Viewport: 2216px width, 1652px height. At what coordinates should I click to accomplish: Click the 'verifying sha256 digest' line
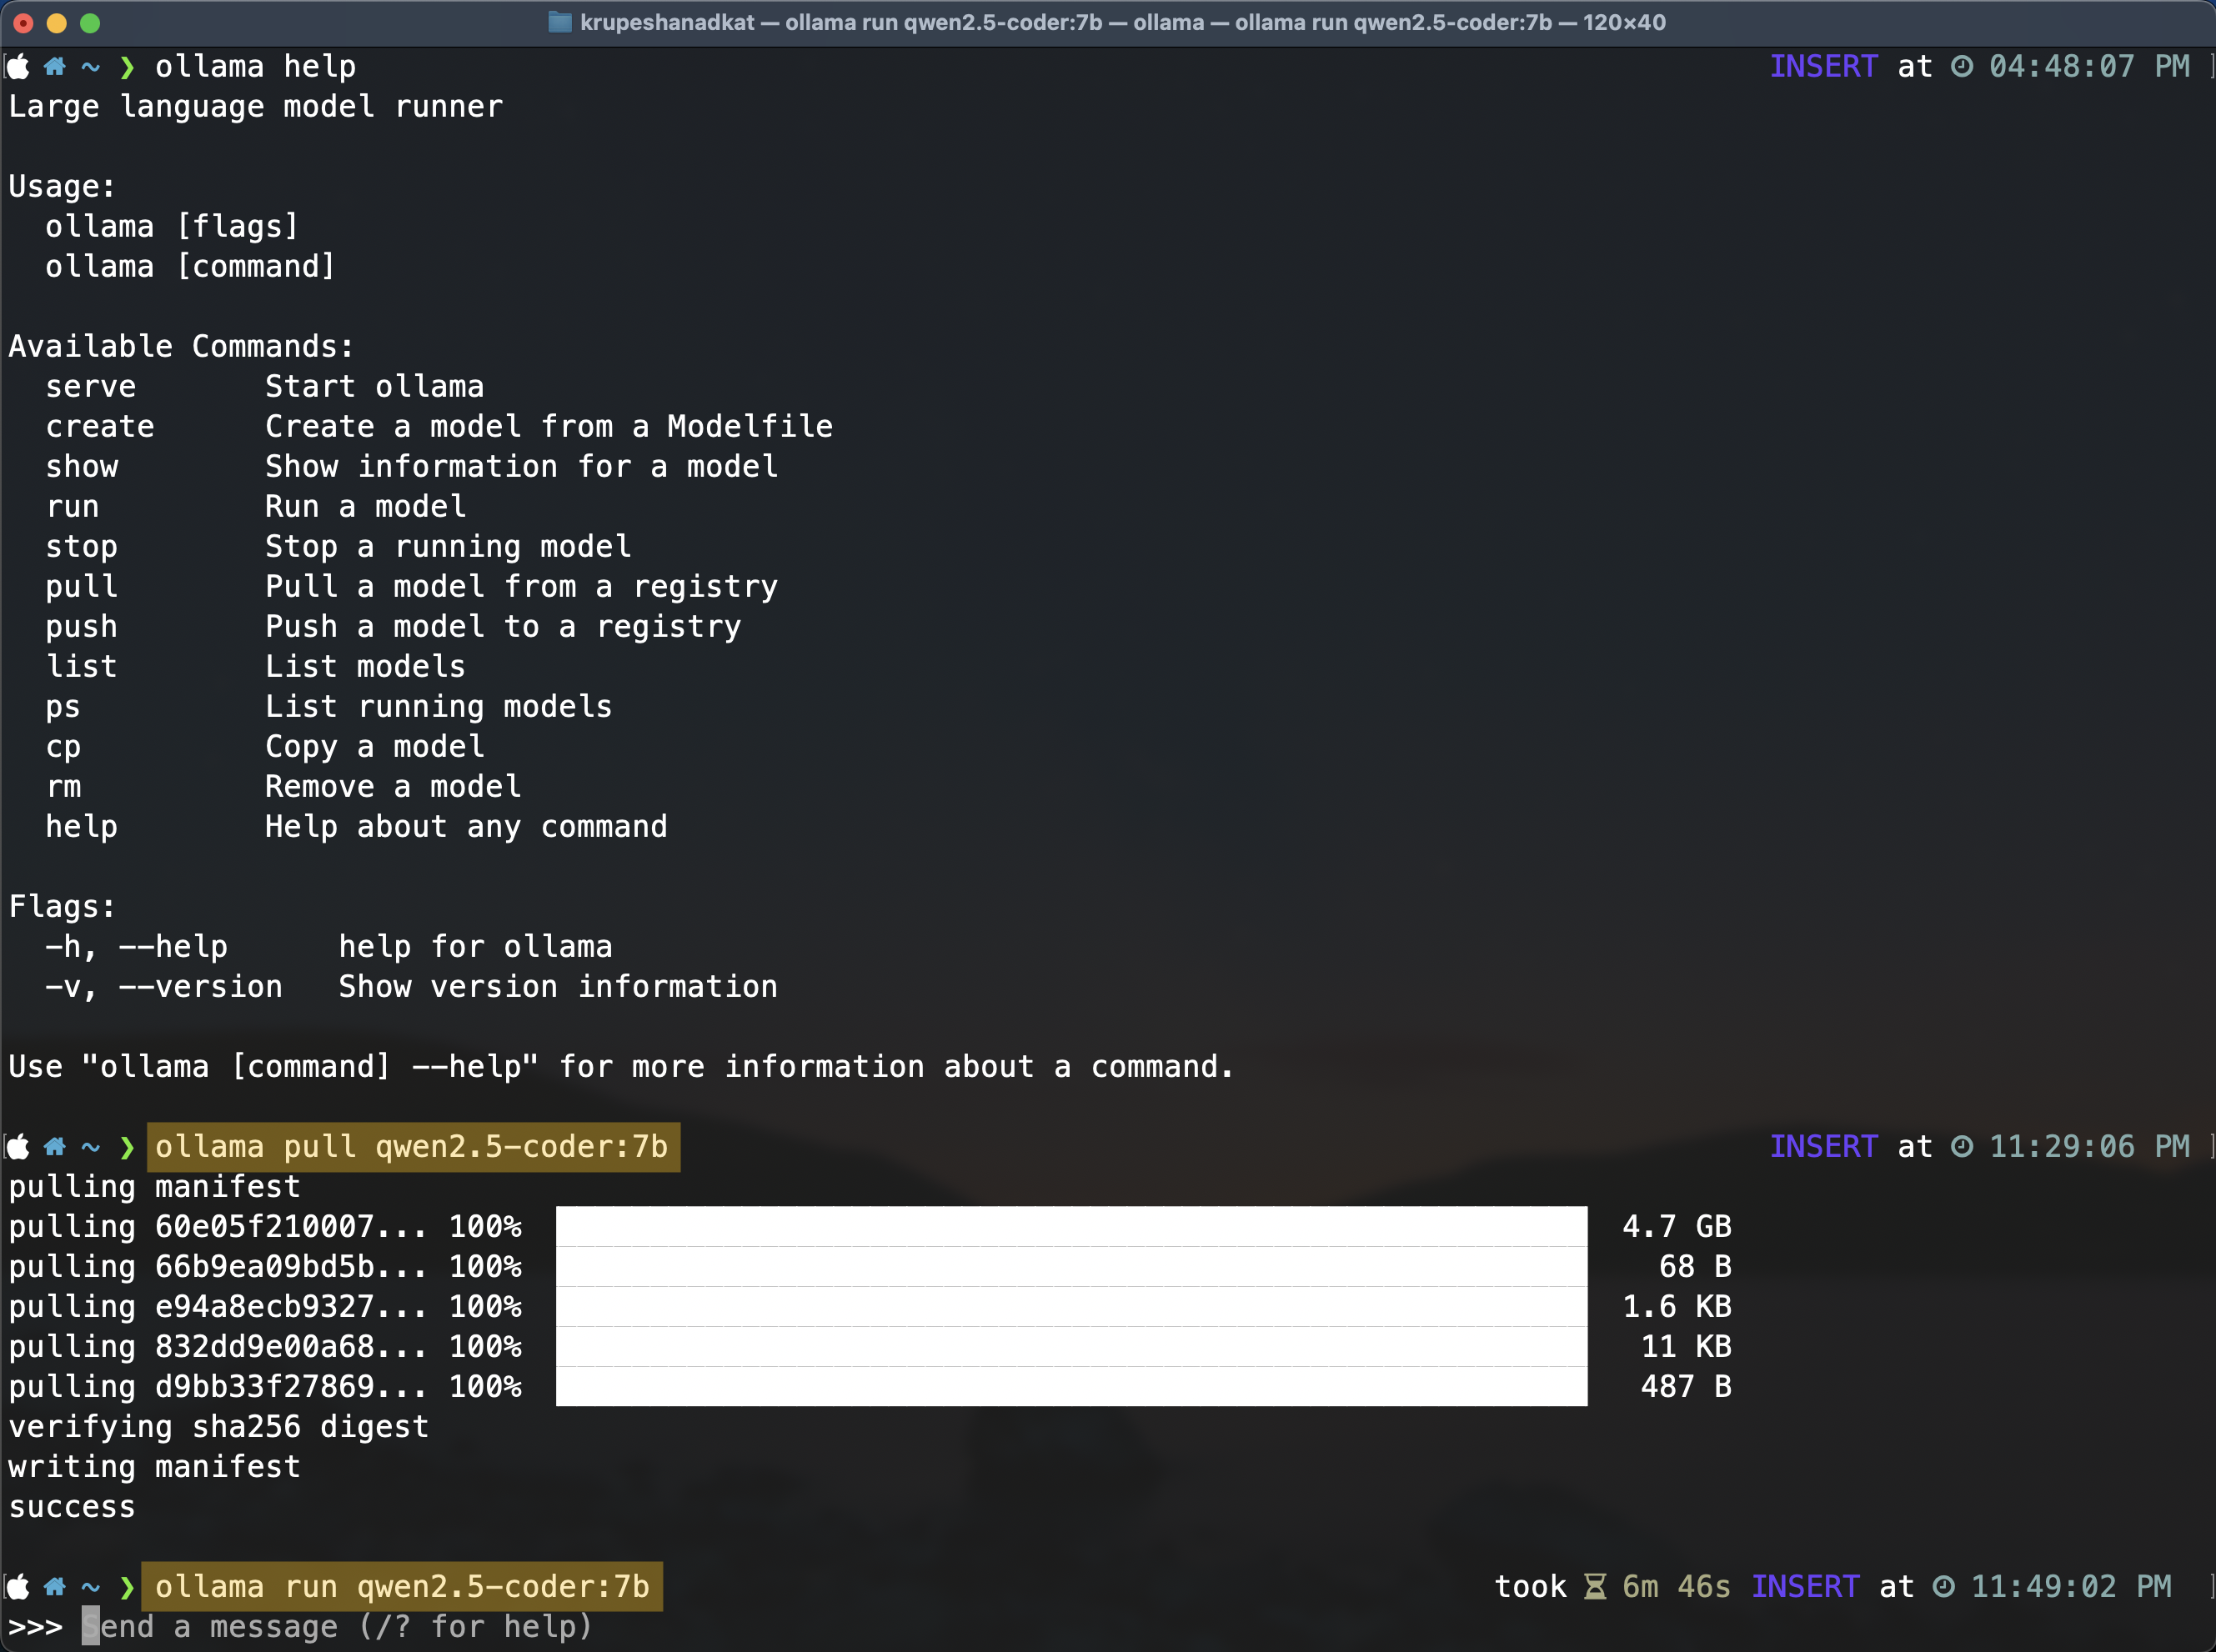[x=218, y=1427]
